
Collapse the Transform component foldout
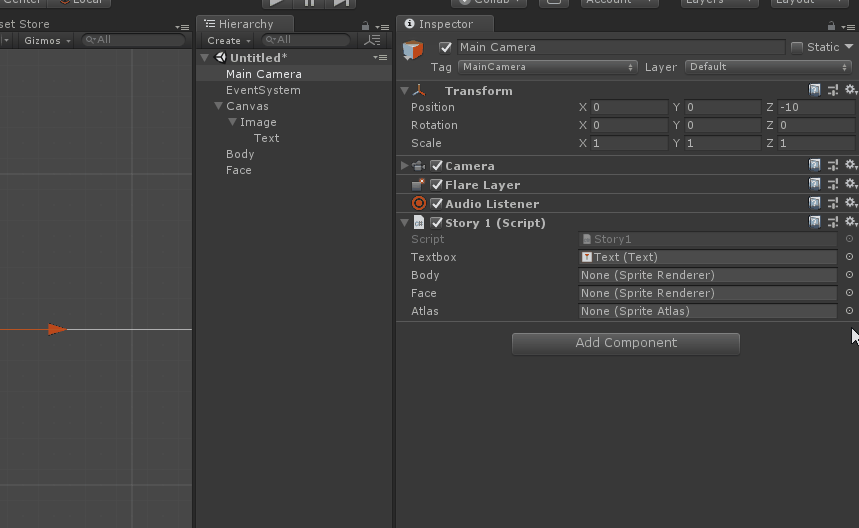click(x=405, y=91)
